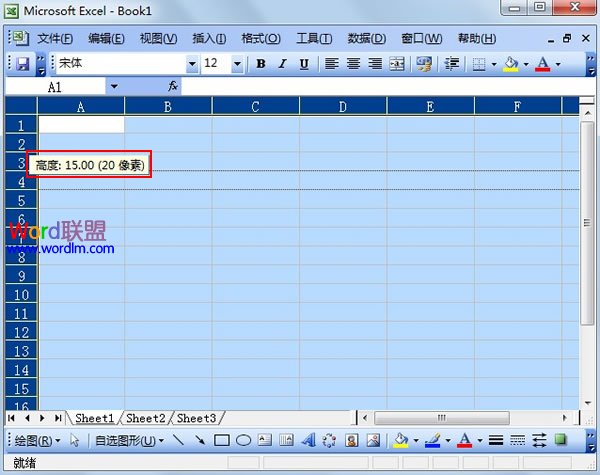Image resolution: width=600 pixels, height=475 pixels.
Task: Insert picture from file
Action: point(373,441)
